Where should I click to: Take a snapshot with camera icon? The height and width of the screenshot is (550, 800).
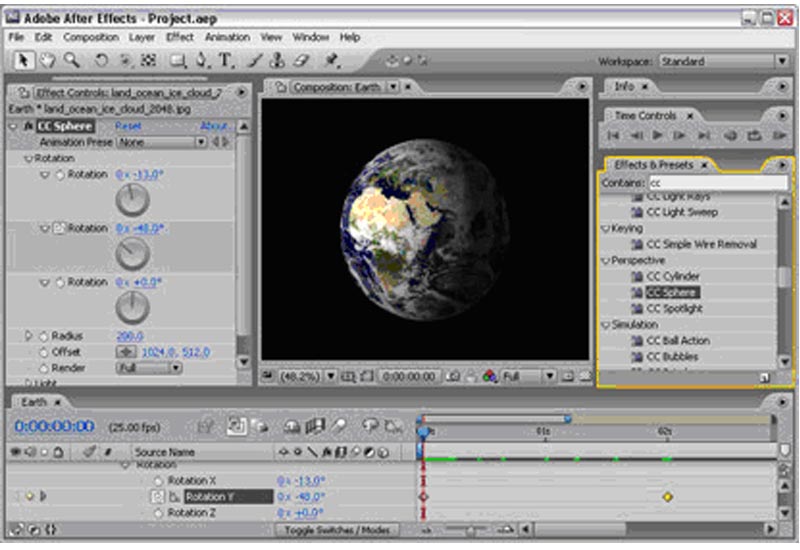click(x=453, y=377)
